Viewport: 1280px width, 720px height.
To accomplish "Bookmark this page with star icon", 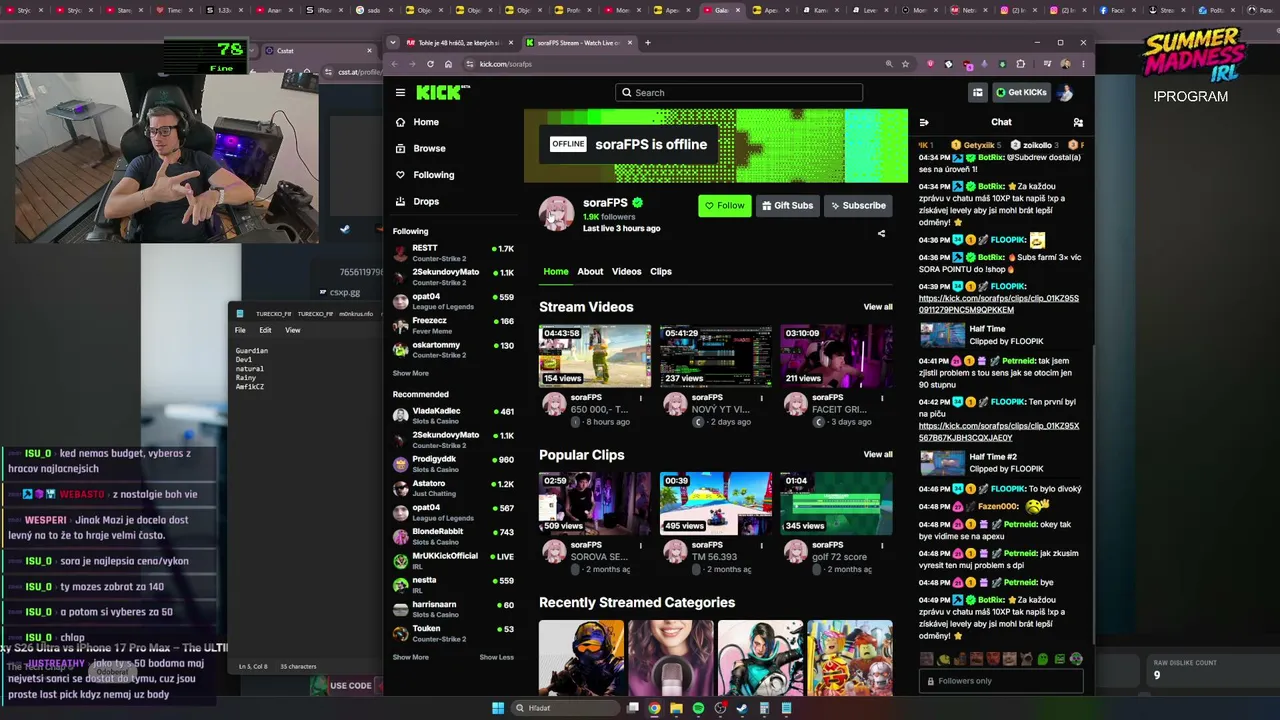I will 905,64.
